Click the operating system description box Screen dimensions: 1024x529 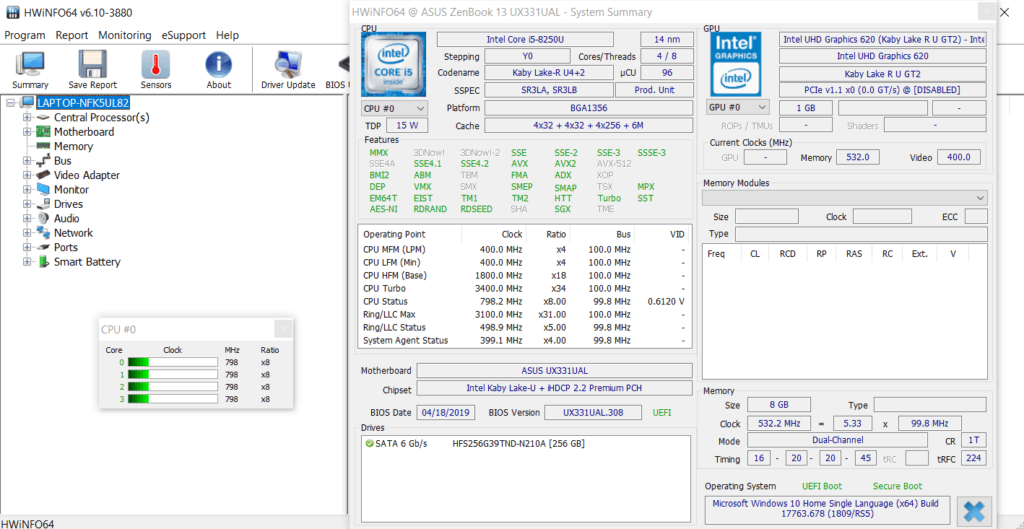828,510
